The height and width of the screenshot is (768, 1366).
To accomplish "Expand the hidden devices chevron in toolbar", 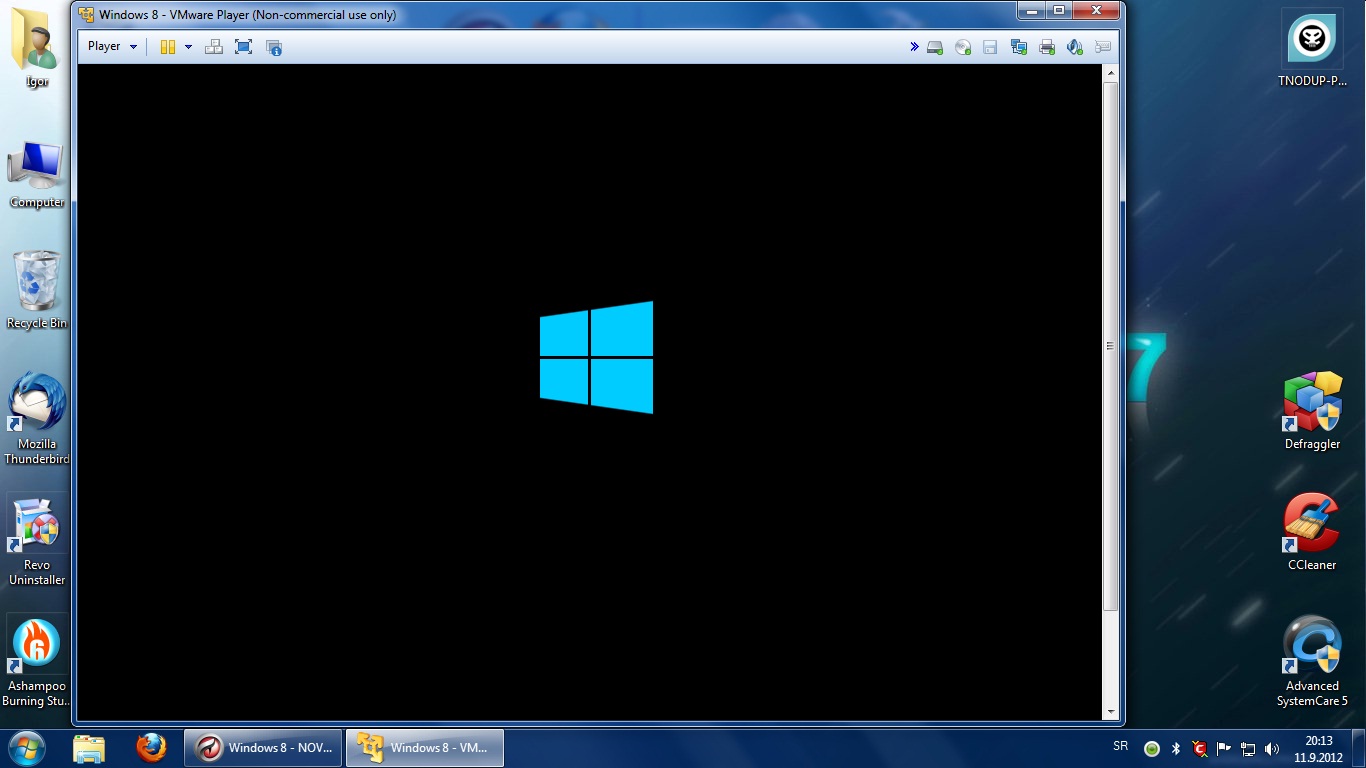I will (914, 46).
